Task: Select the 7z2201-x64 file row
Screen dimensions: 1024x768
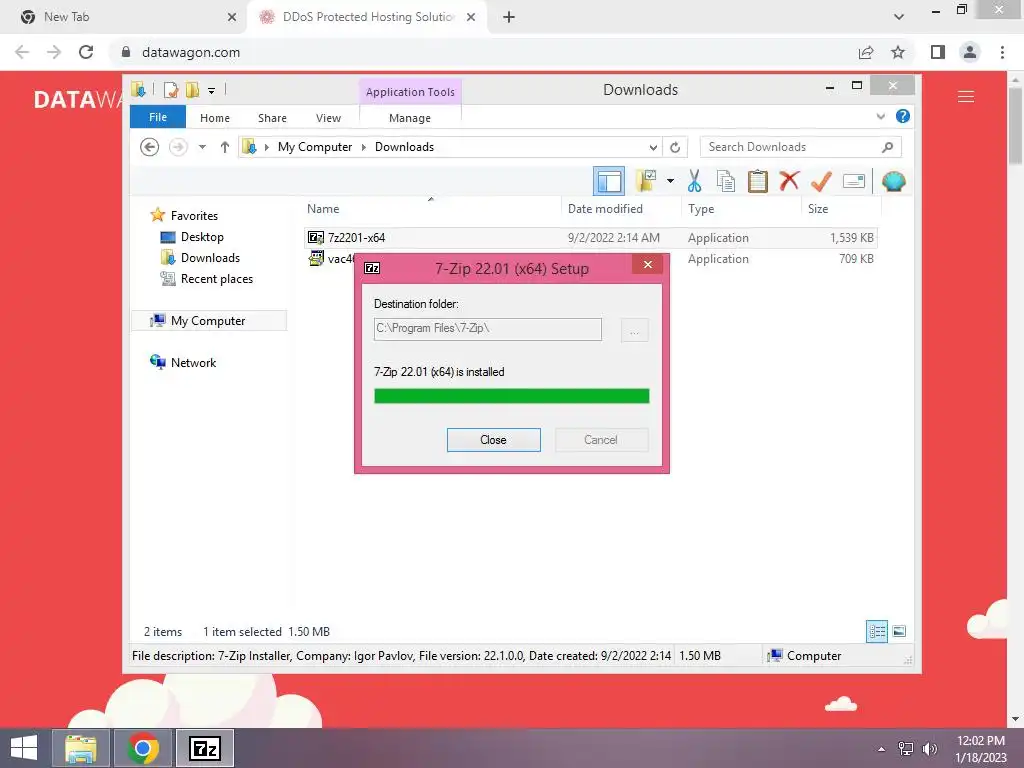Action: [590, 238]
